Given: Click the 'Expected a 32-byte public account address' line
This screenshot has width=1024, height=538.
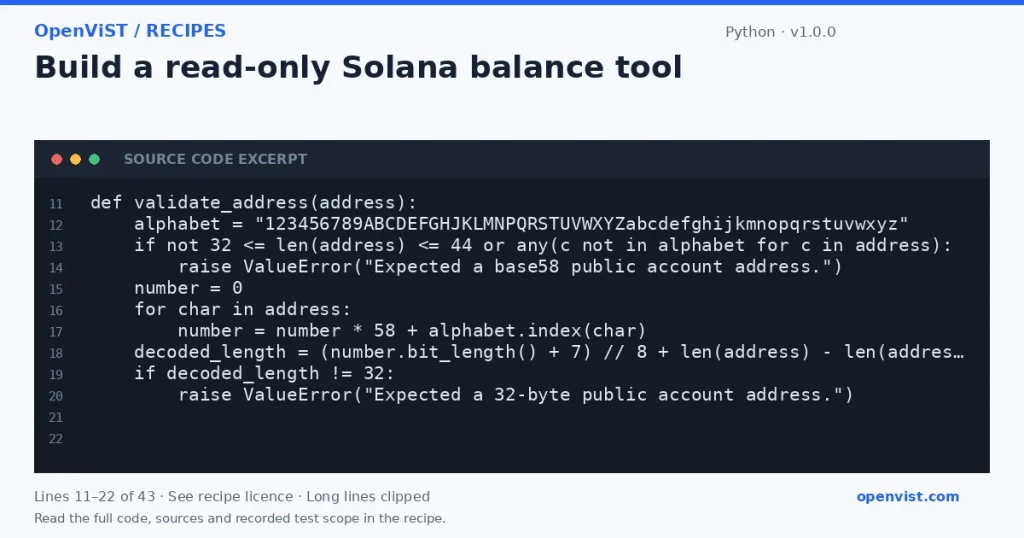Looking at the screenshot, I should click(515, 394).
